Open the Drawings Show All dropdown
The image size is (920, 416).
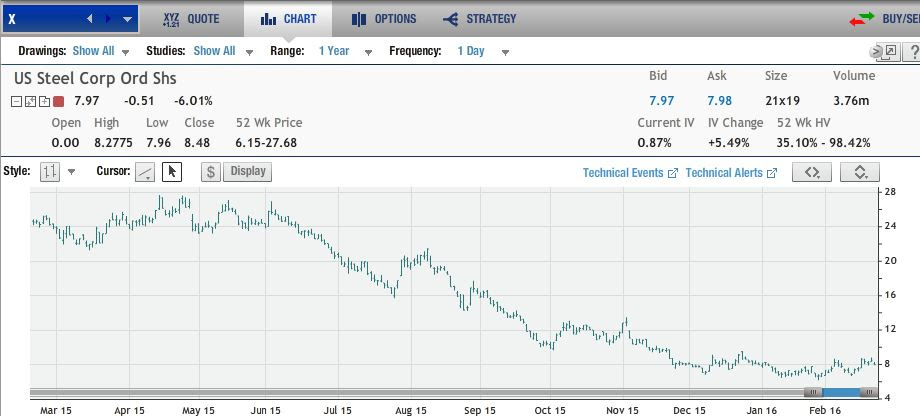pos(100,51)
